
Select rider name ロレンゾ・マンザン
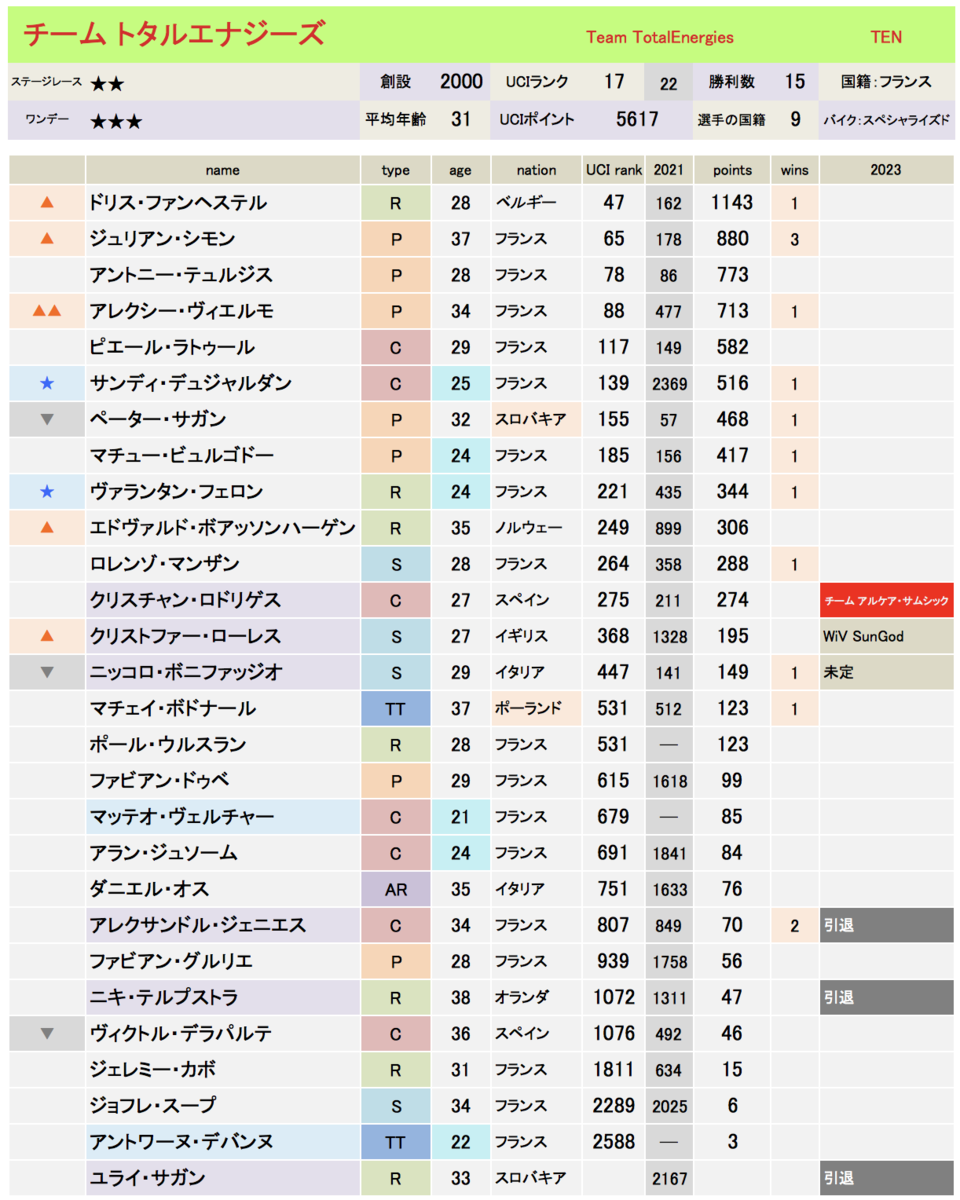[165, 564]
